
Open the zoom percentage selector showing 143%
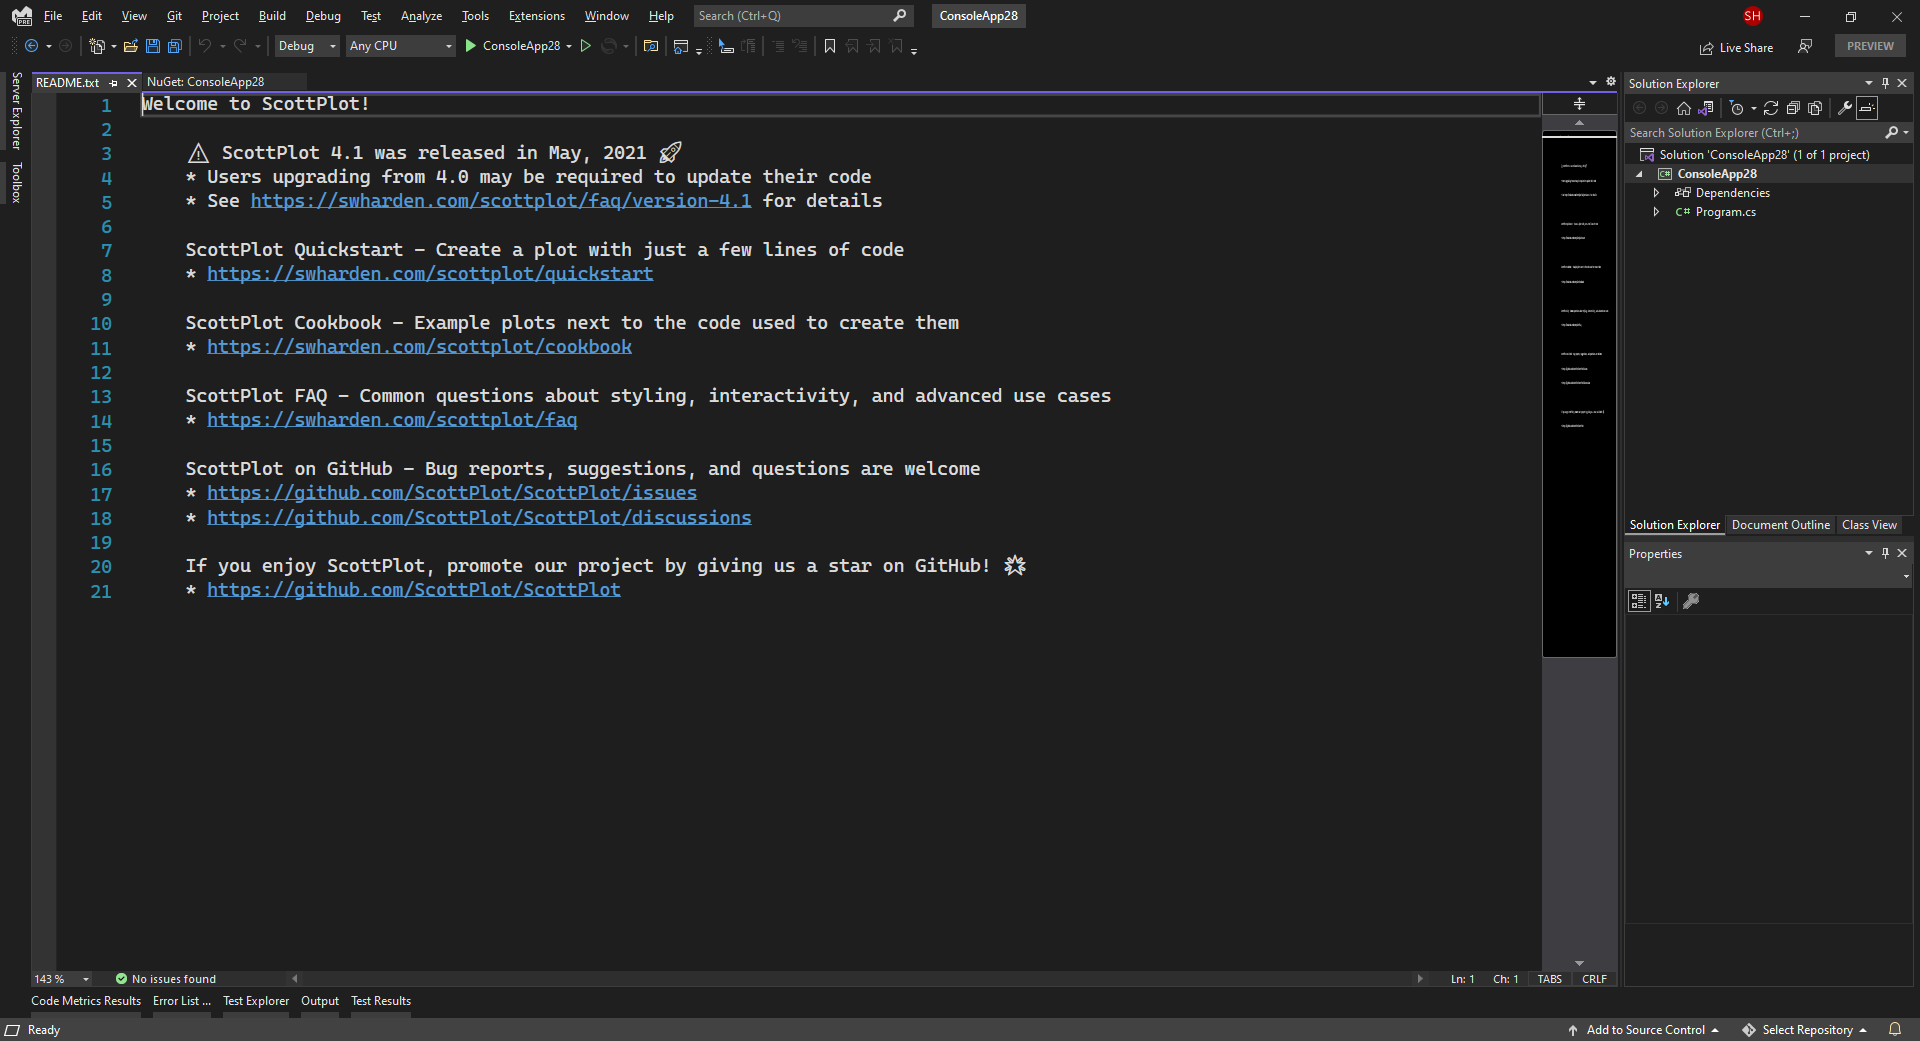pyautogui.click(x=60, y=978)
